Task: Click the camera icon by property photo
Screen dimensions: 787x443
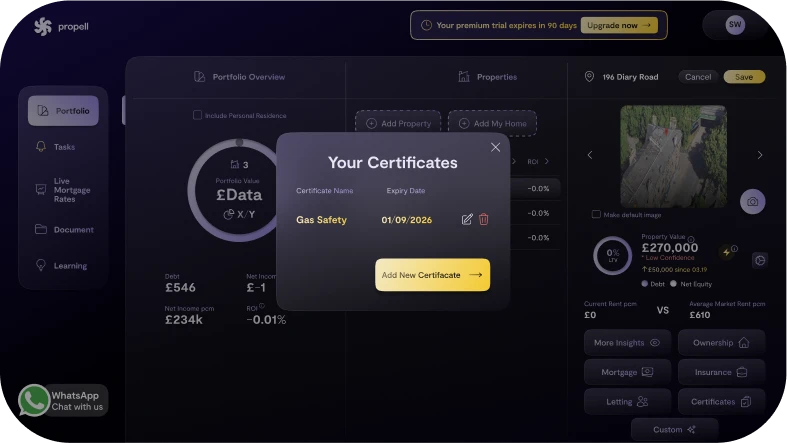Action: 752,201
